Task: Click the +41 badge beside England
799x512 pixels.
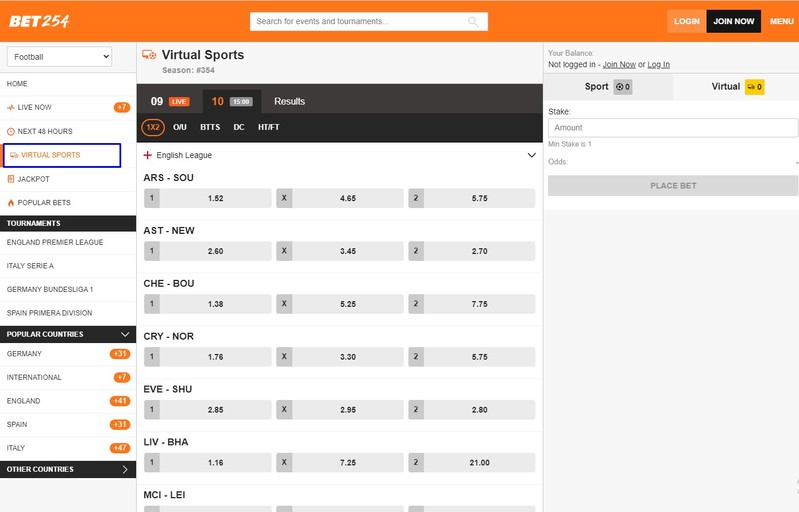Action: pyautogui.click(x=120, y=401)
